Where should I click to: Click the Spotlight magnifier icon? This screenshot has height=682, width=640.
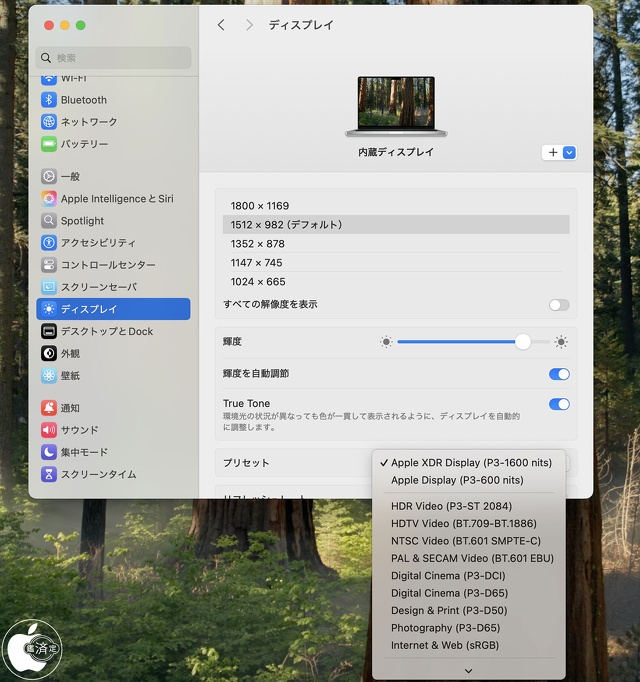point(49,221)
